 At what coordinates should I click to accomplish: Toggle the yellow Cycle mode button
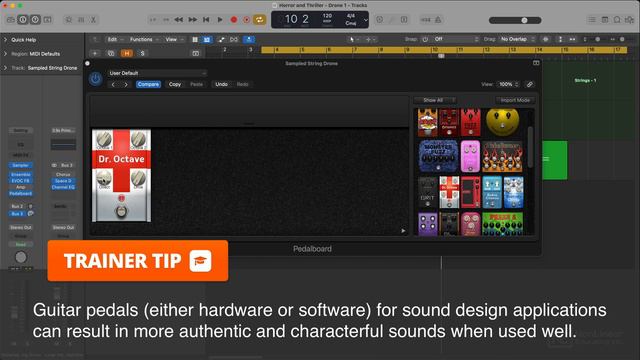(x=260, y=20)
